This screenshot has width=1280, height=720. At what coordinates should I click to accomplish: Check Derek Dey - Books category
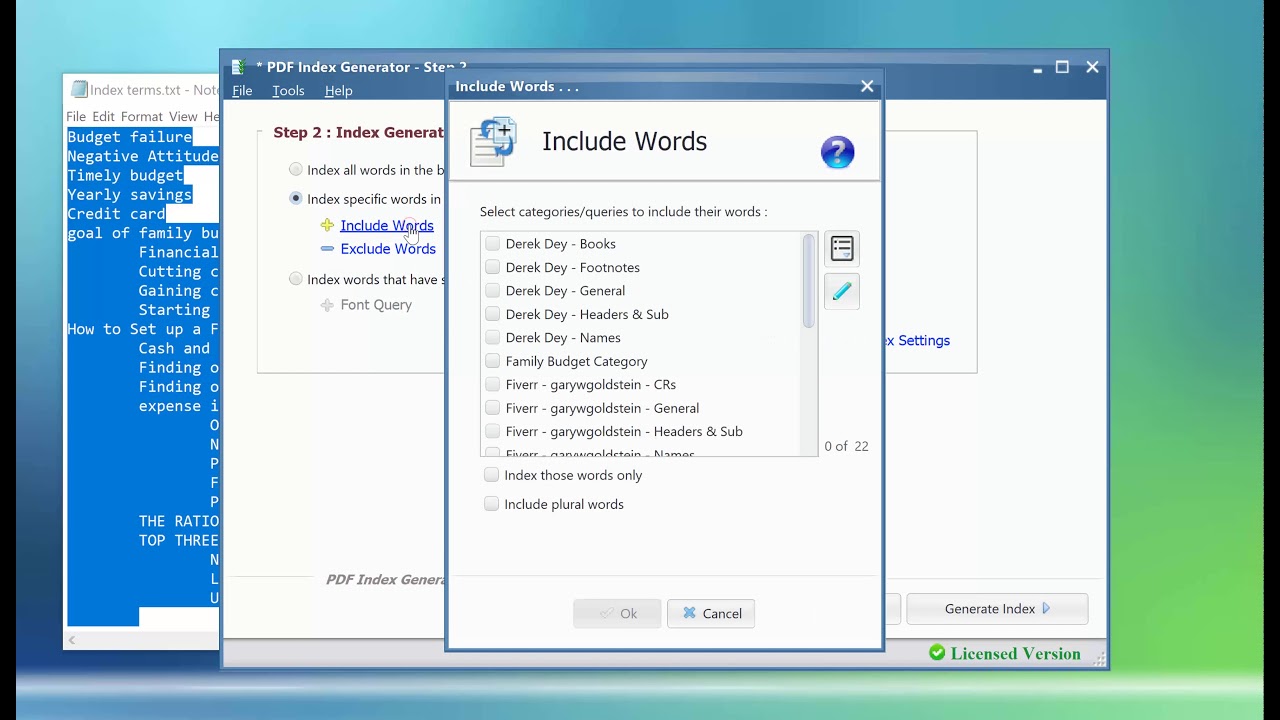(x=492, y=243)
